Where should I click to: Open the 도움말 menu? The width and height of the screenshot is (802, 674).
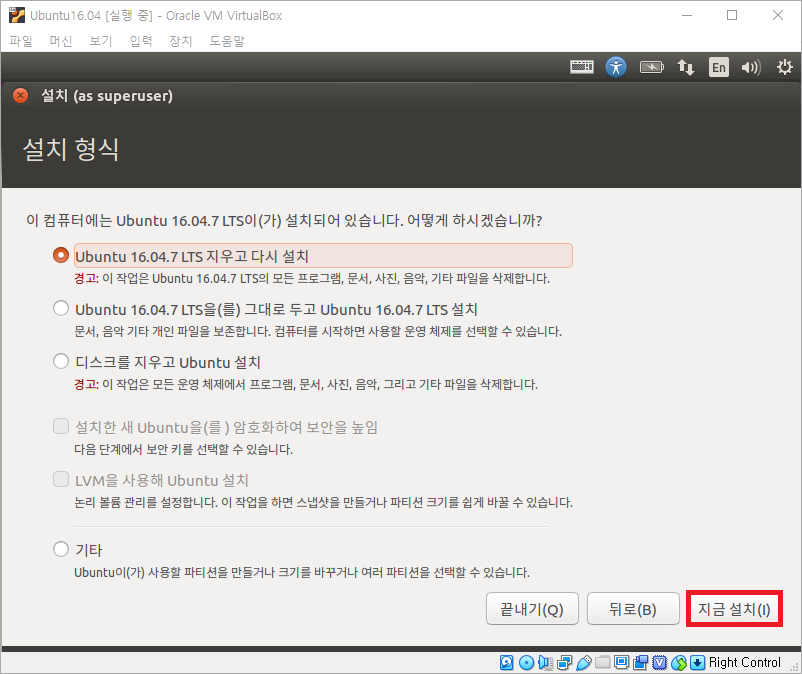pos(227,41)
